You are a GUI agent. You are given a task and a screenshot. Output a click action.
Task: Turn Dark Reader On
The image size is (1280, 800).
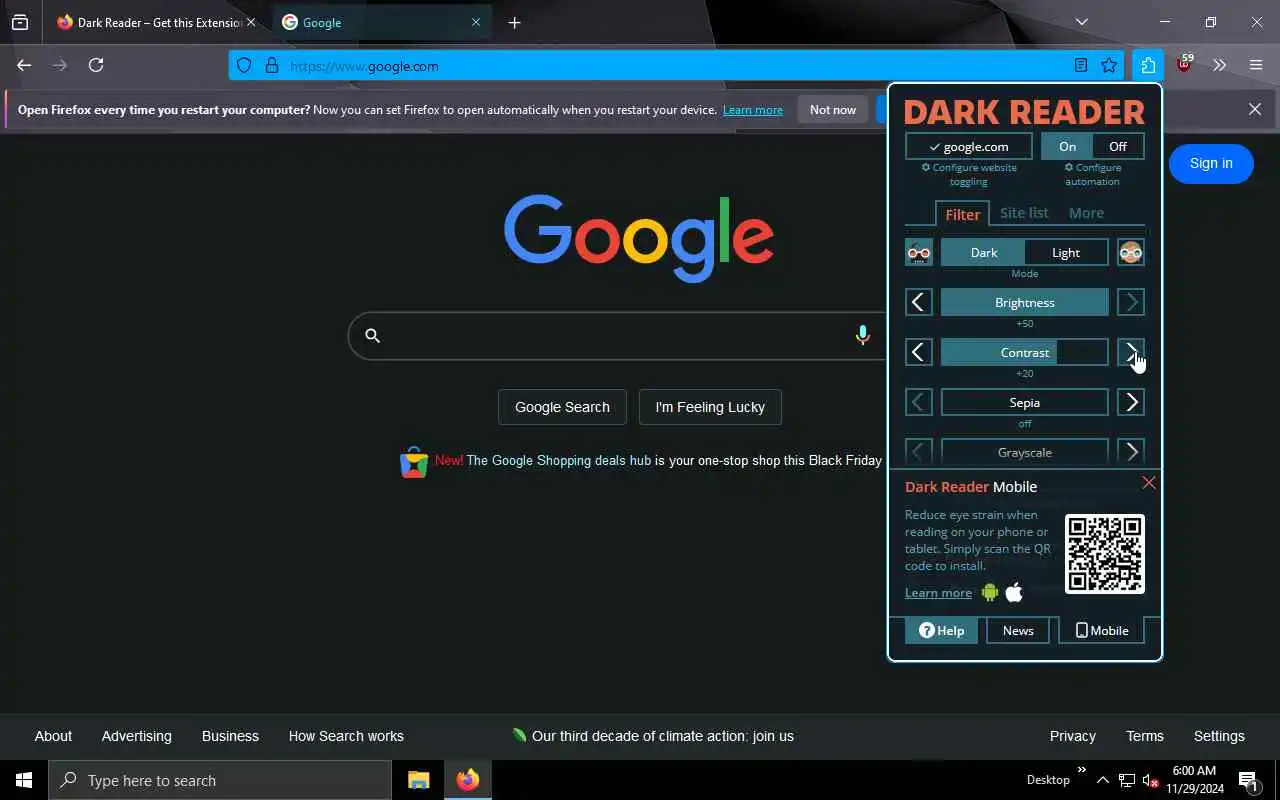coord(1067,146)
